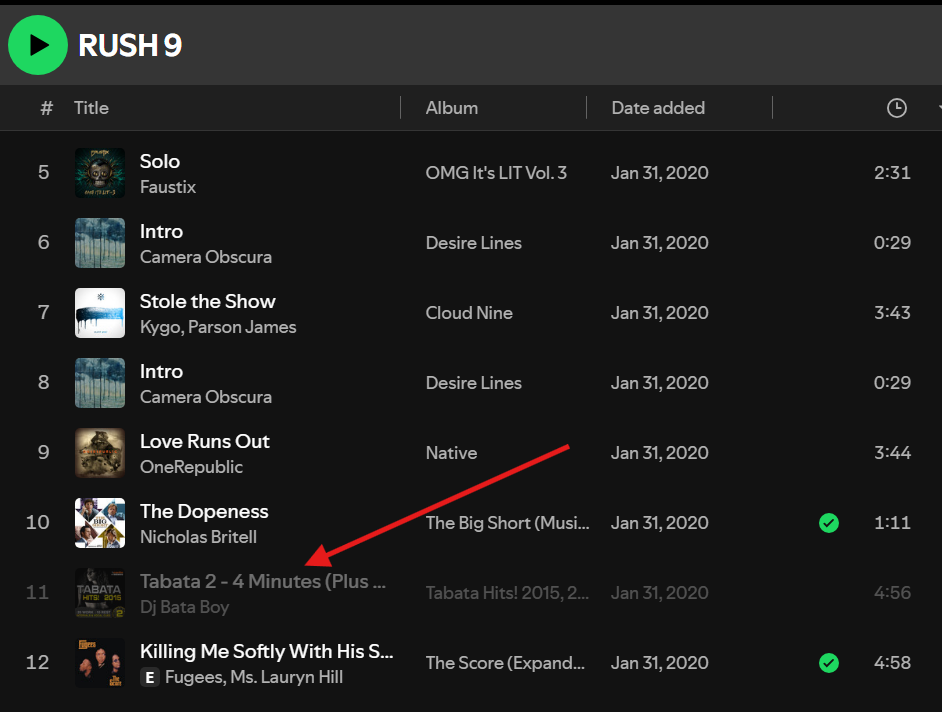Click Date added value for Love Runs Out
Image resolution: width=942 pixels, height=712 pixels.
pyautogui.click(x=660, y=453)
